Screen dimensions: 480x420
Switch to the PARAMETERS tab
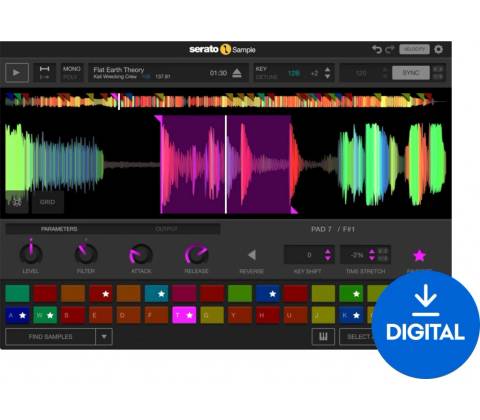click(x=59, y=229)
